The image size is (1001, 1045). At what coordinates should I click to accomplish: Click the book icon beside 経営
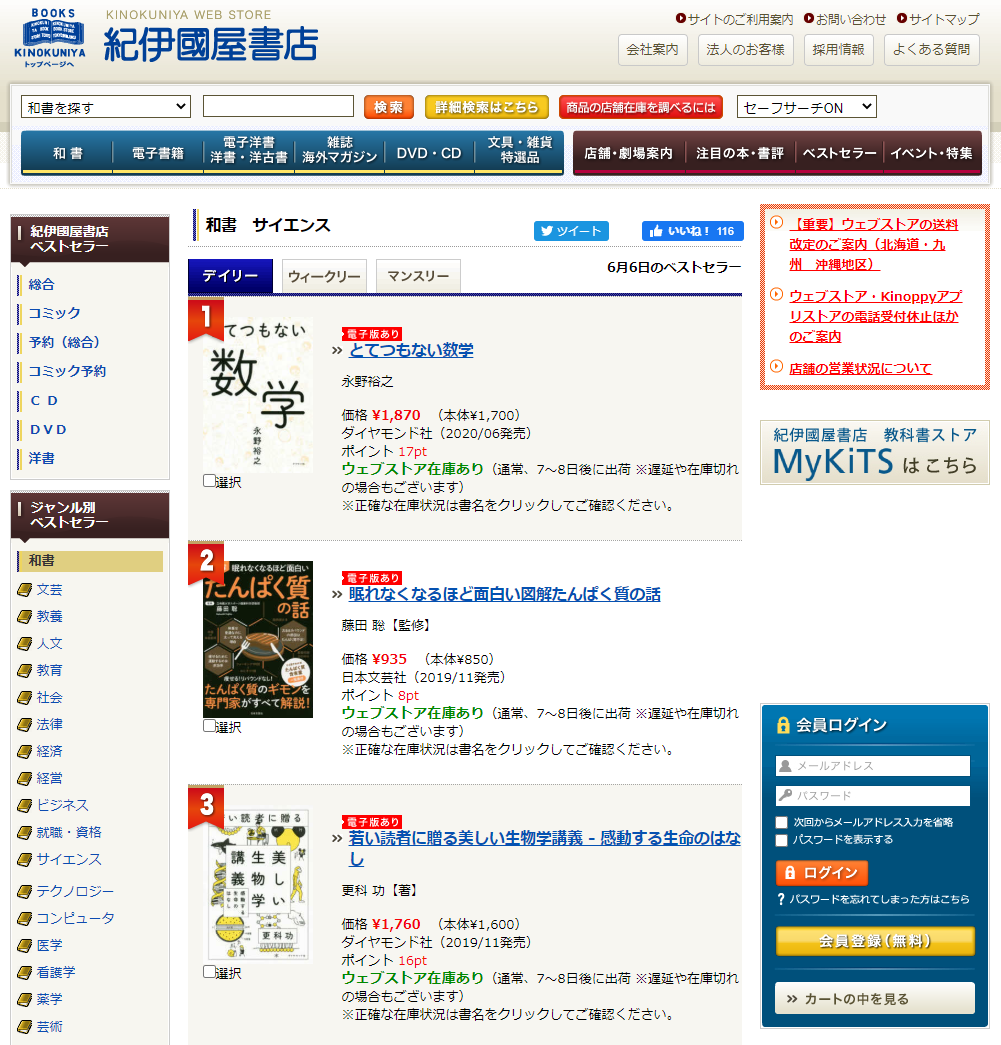(25, 778)
